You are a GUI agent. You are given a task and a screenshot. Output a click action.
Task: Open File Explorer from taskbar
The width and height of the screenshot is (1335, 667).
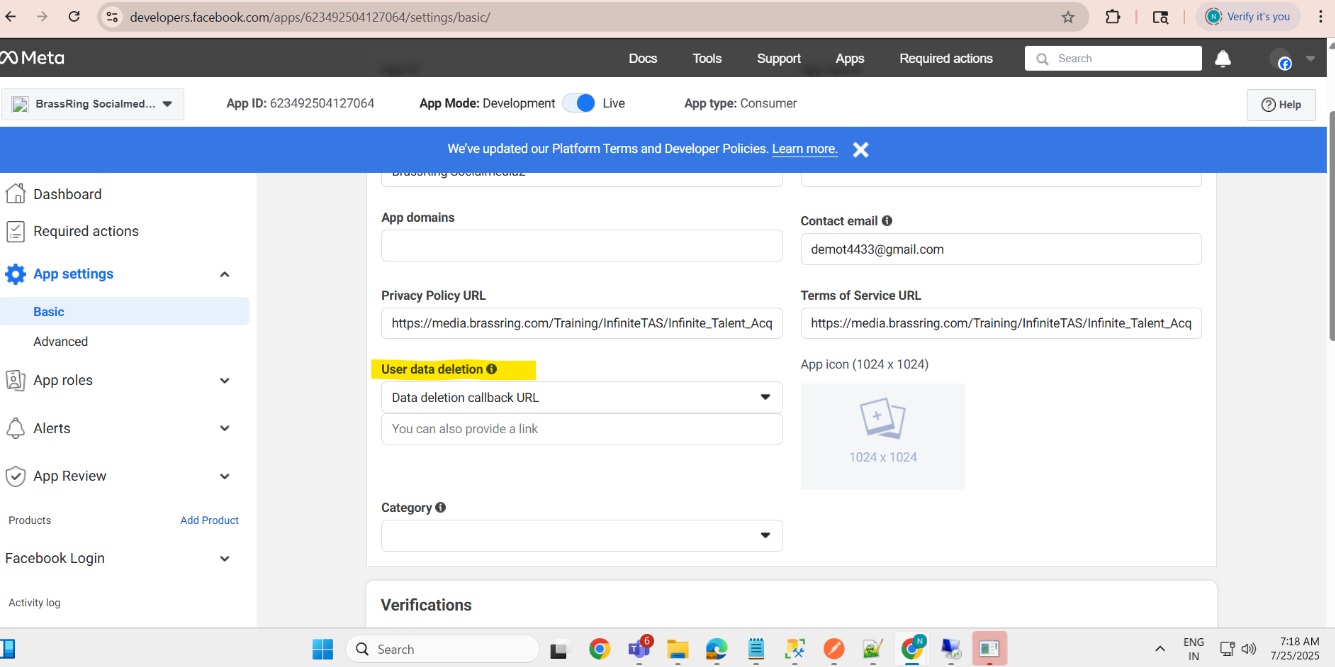tap(678, 649)
